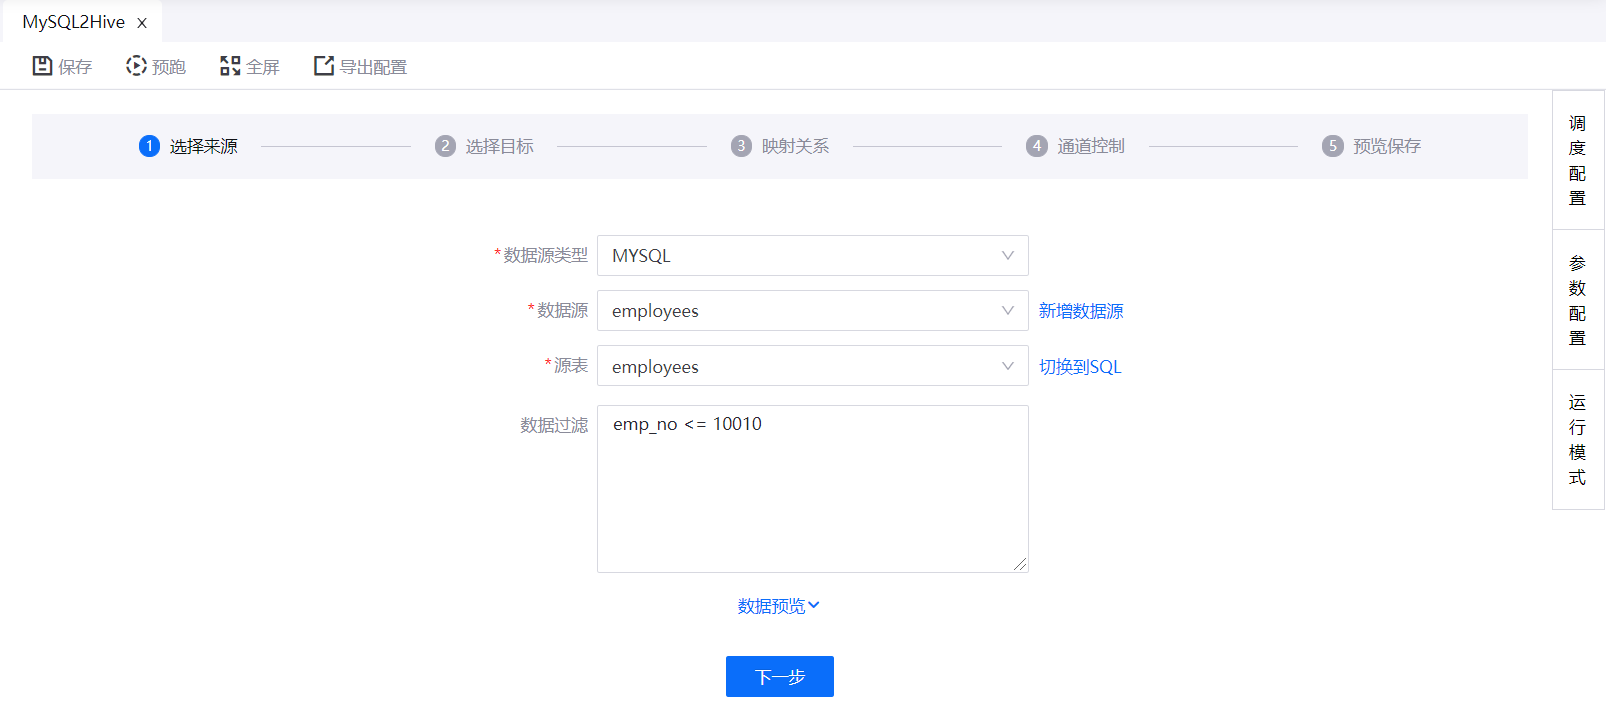This screenshot has width=1606, height=722.
Task: Click the 源表 dropdown arrow
Action: pos(1008,366)
